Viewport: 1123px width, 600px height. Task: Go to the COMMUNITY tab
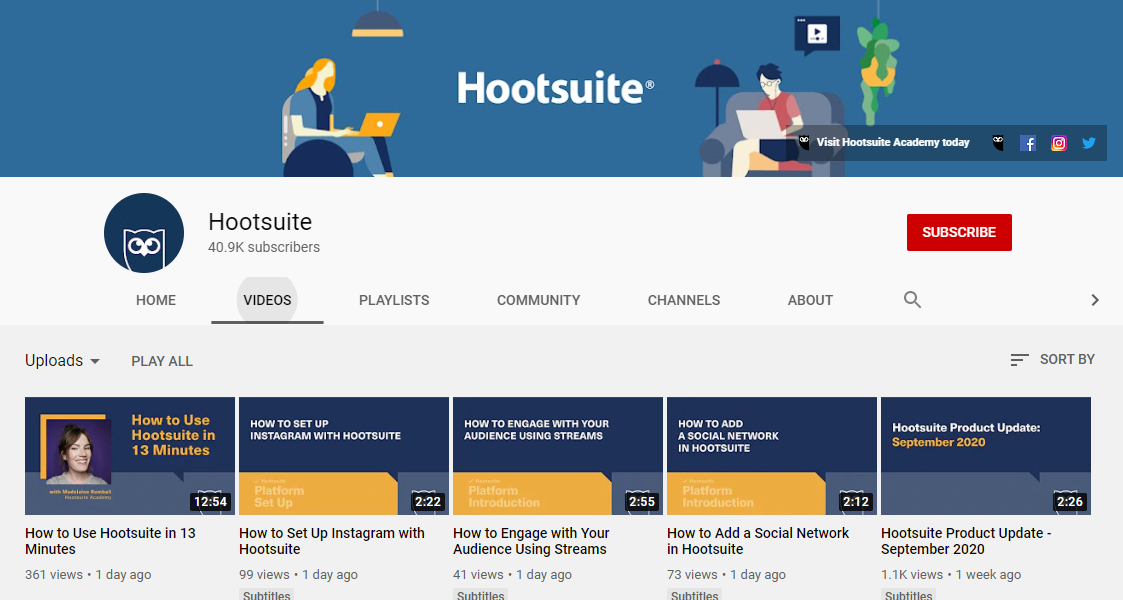[538, 300]
